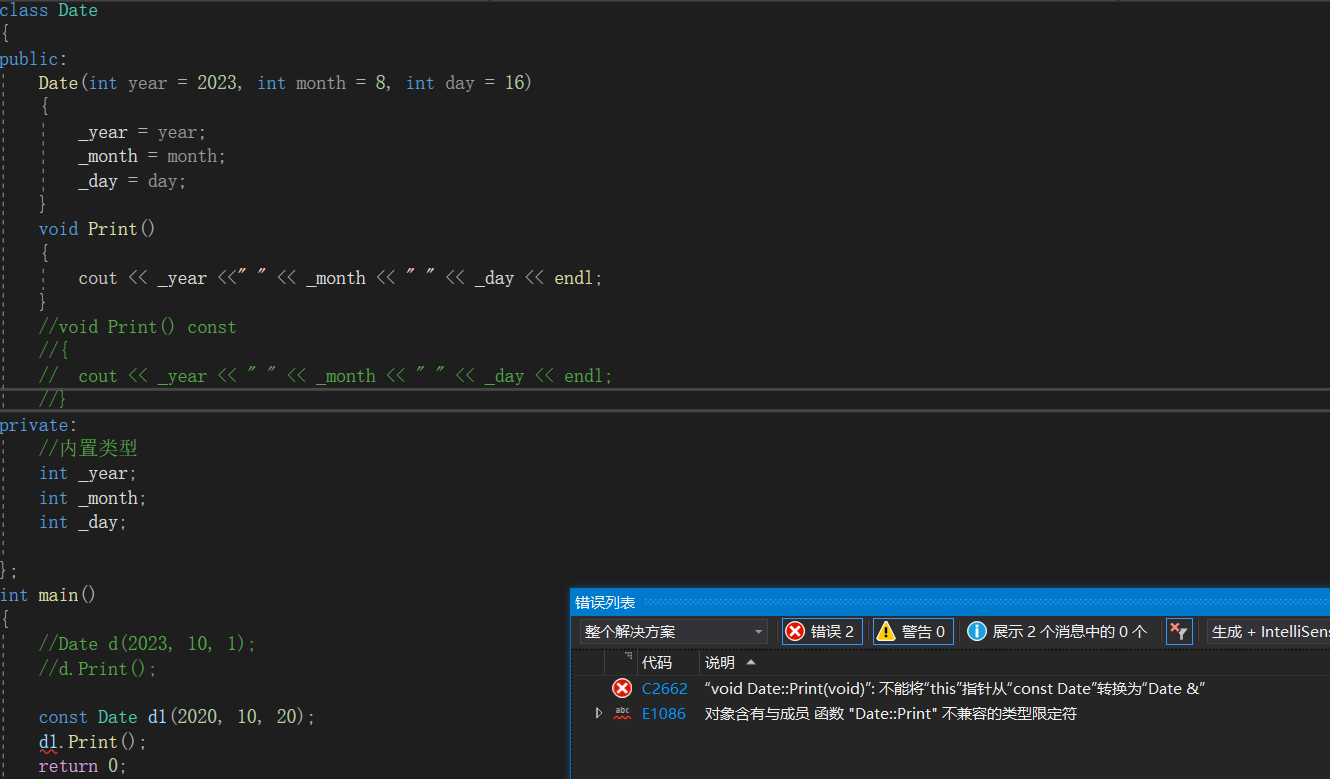
Task: Open error code link E1086
Action: pos(664,713)
